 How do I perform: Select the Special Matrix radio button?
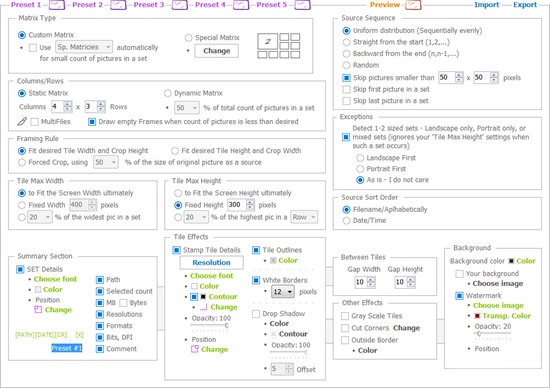188,38
